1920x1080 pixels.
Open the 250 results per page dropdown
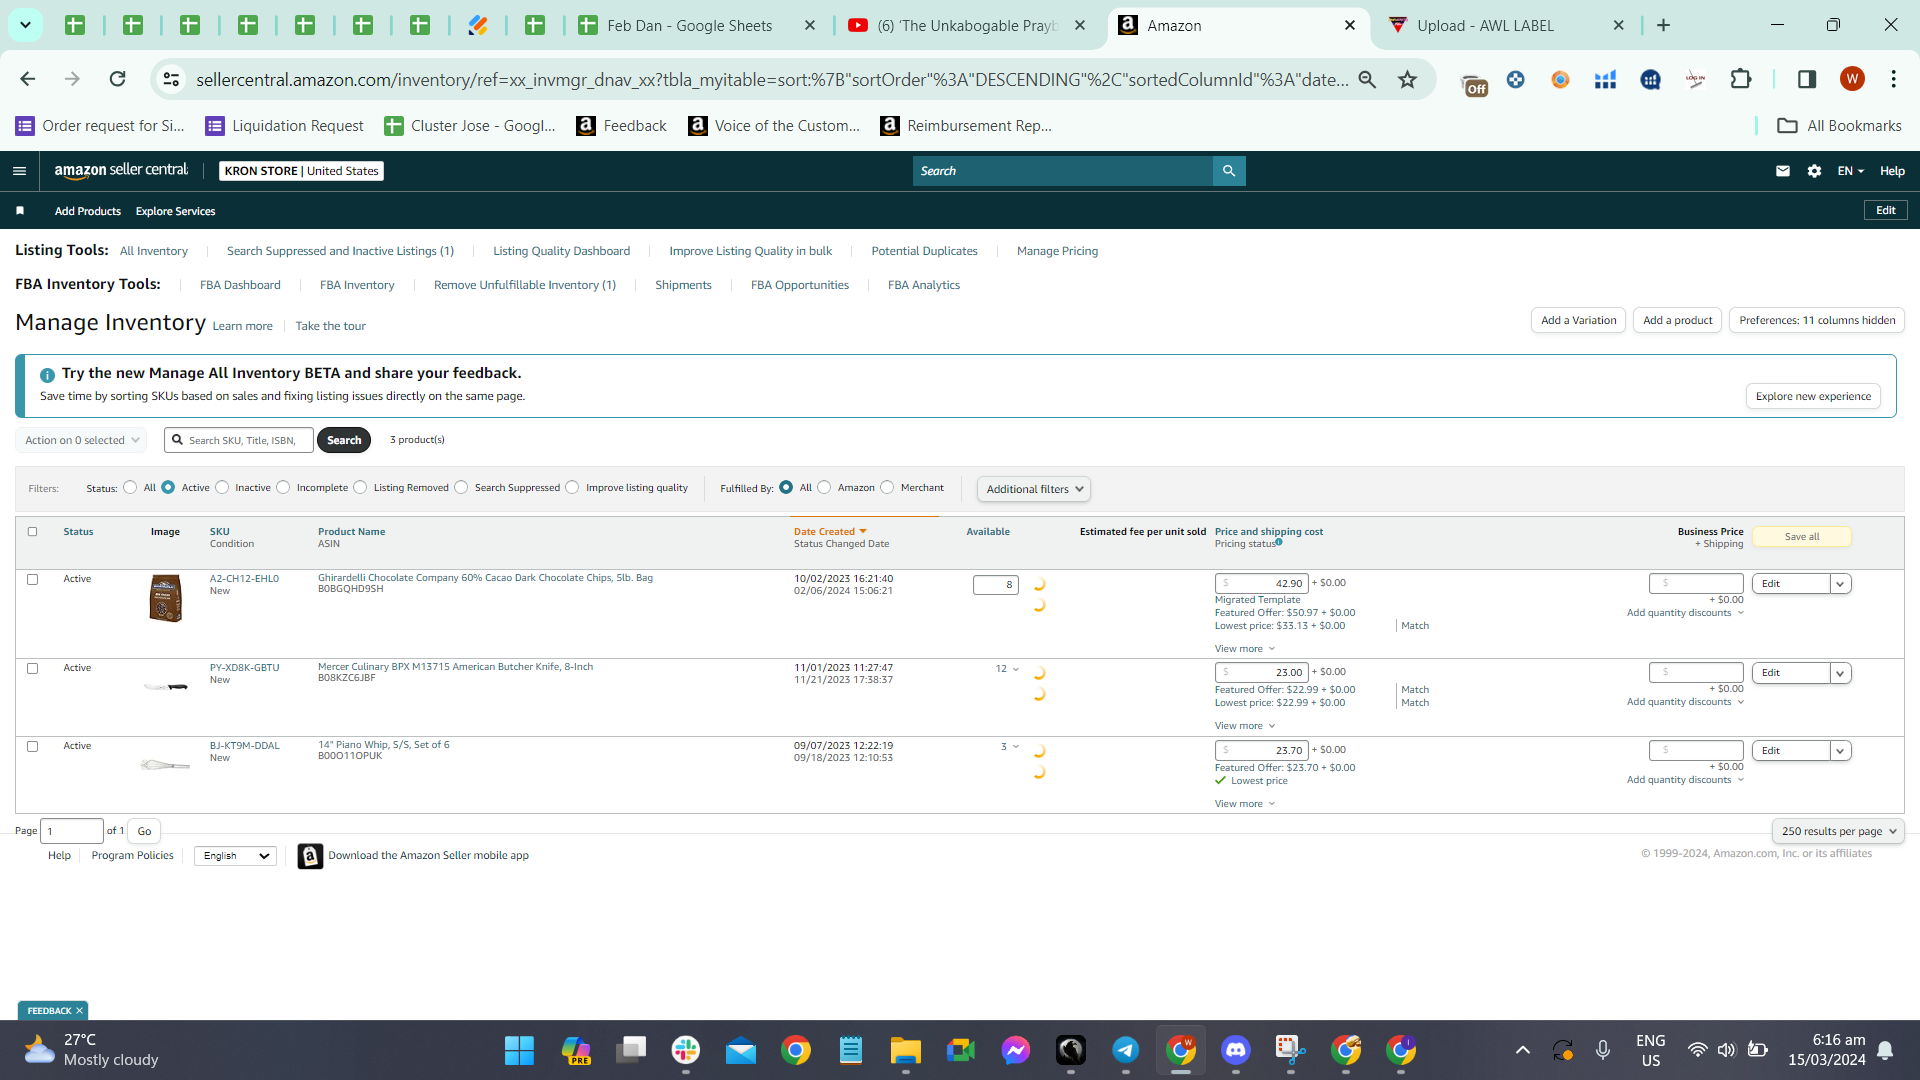[x=1838, y=832]
